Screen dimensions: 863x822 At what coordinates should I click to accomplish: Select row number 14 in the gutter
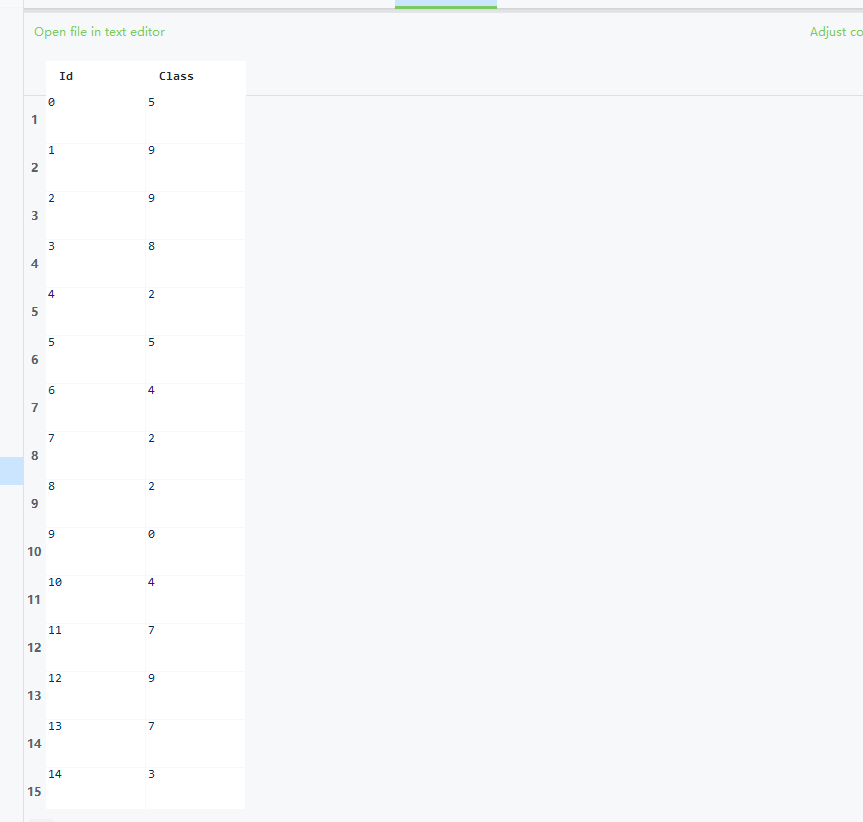[x=34, y=743]
